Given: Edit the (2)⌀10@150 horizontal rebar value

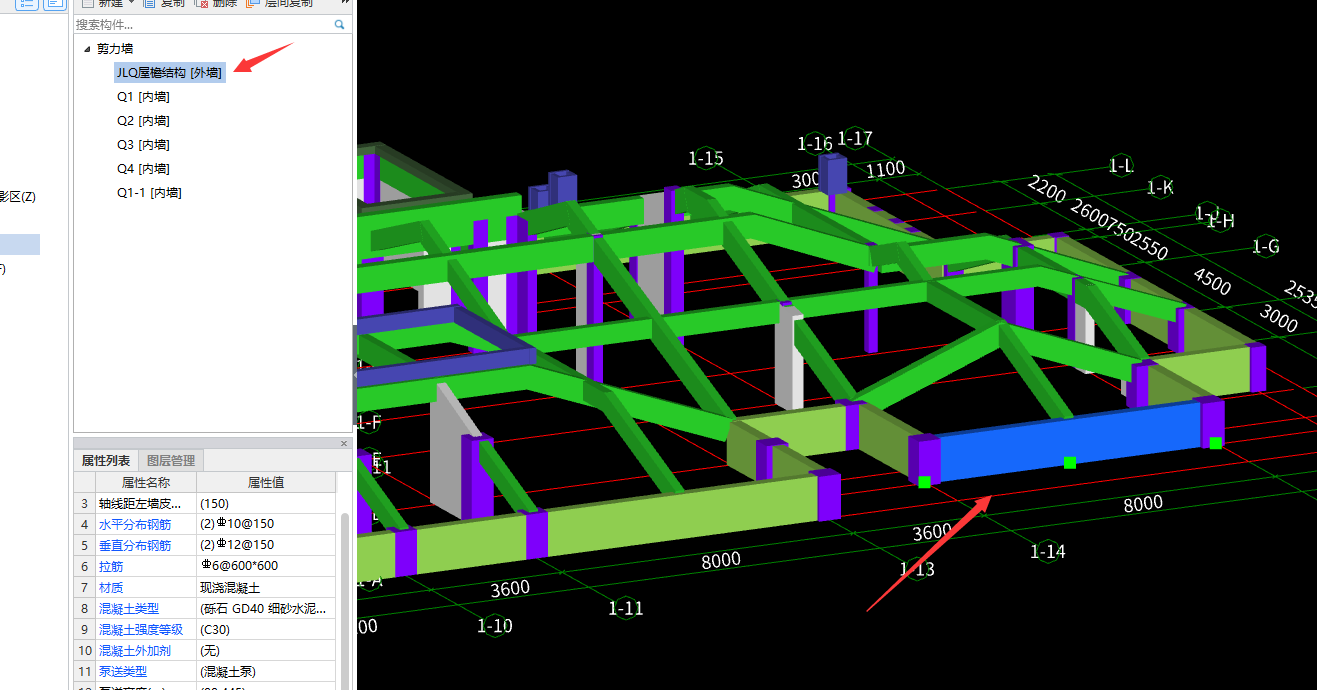Looking at the screenshot, I should pos(266,524).
